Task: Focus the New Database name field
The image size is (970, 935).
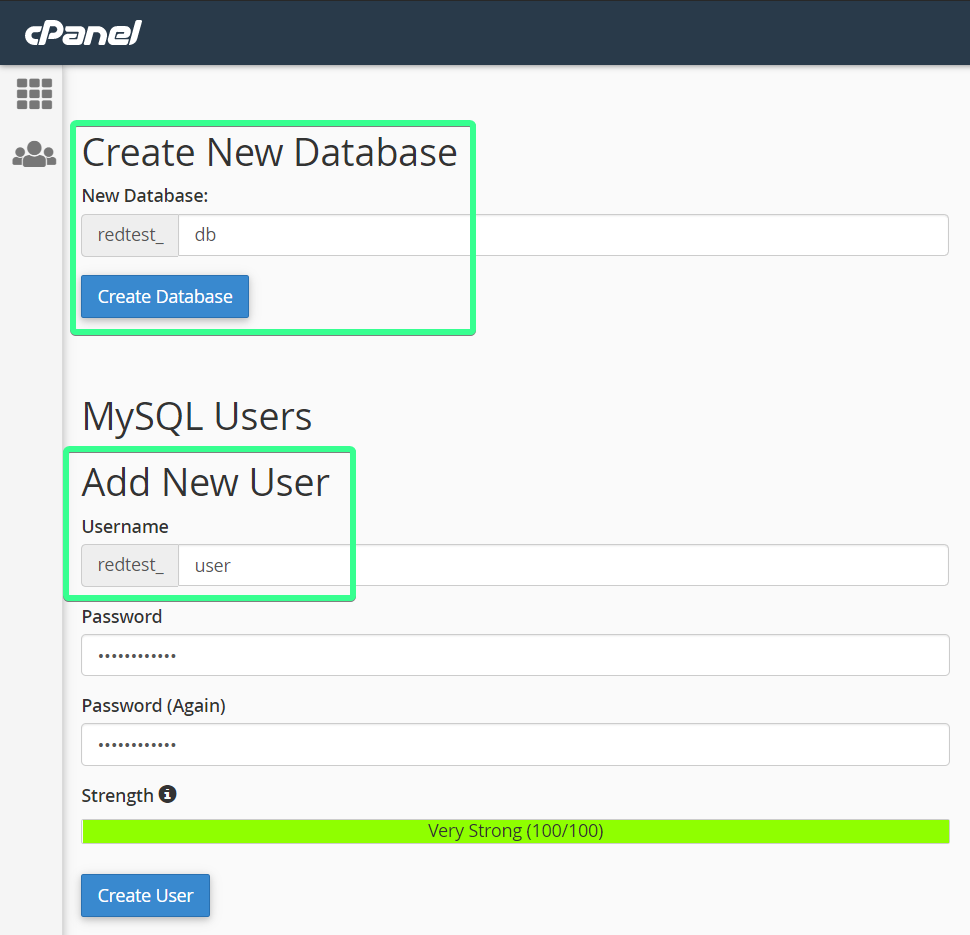Action: tap(562, 235)
